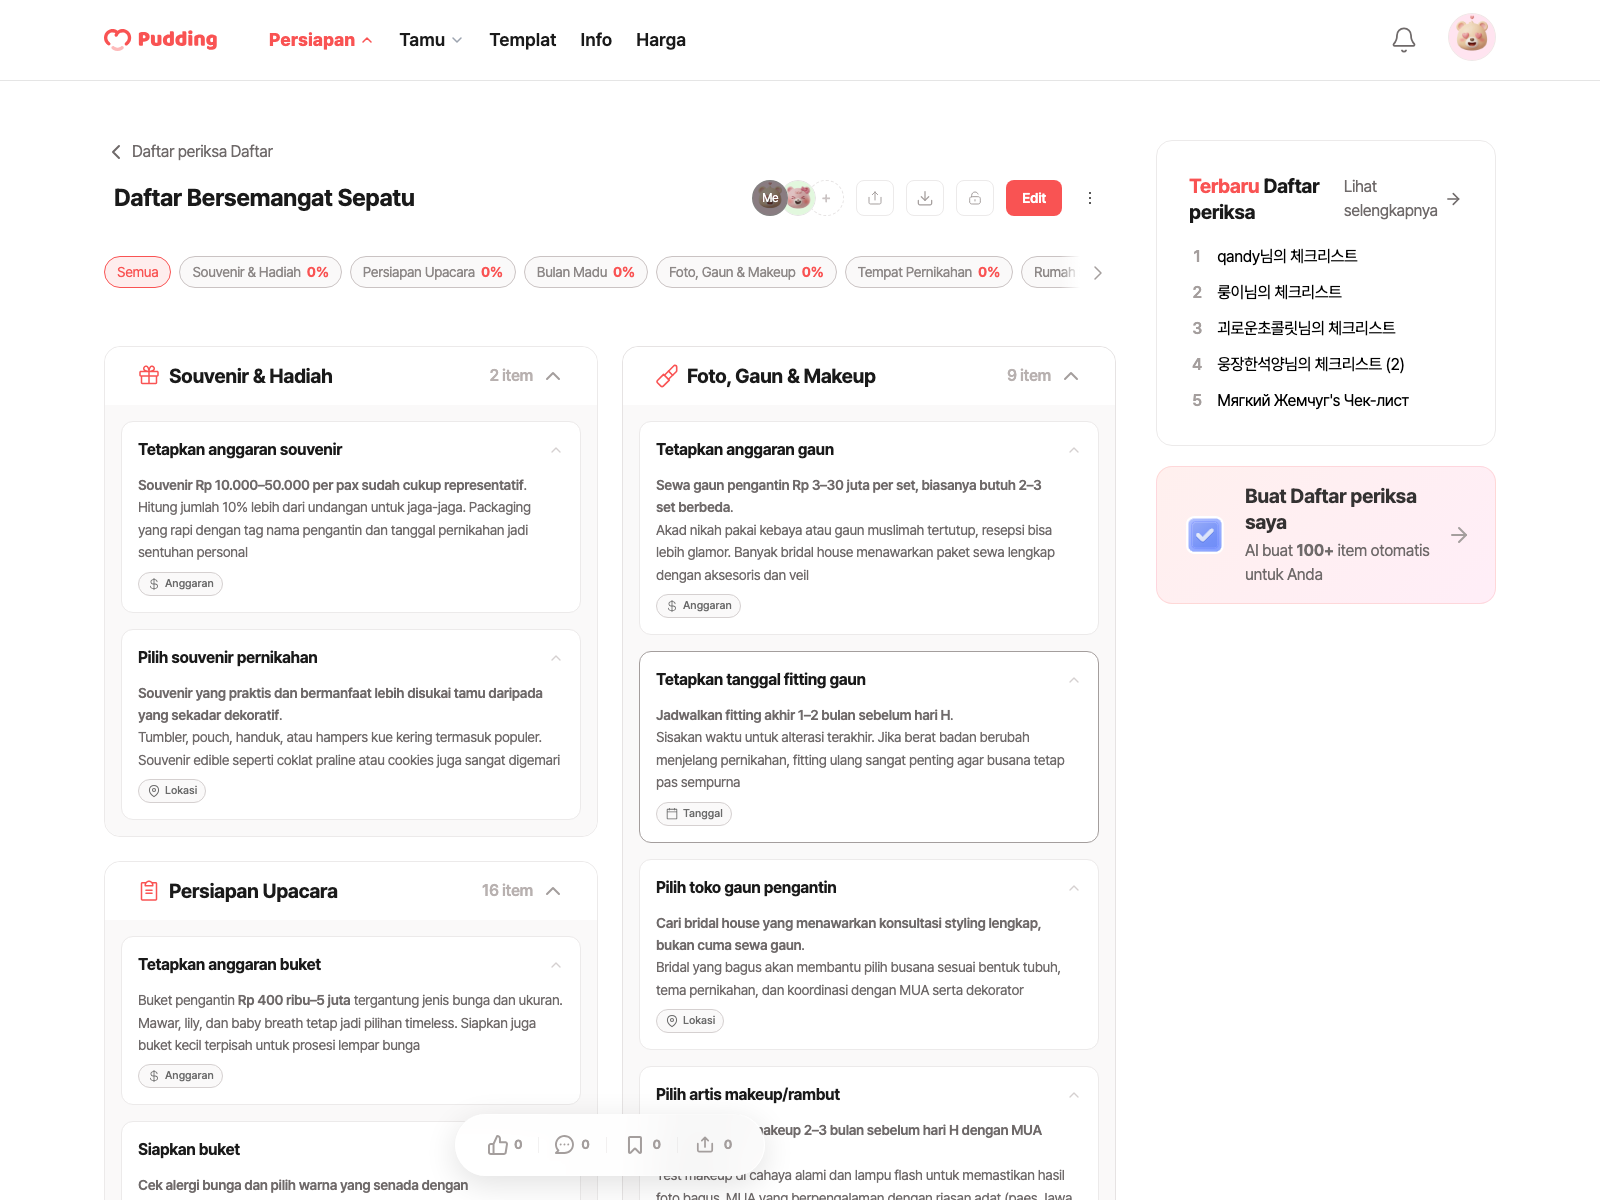The image size is (1600, 1200).
Task: Filter by Foto, Gaun & Makeup chip
Action: coord(746,272)
